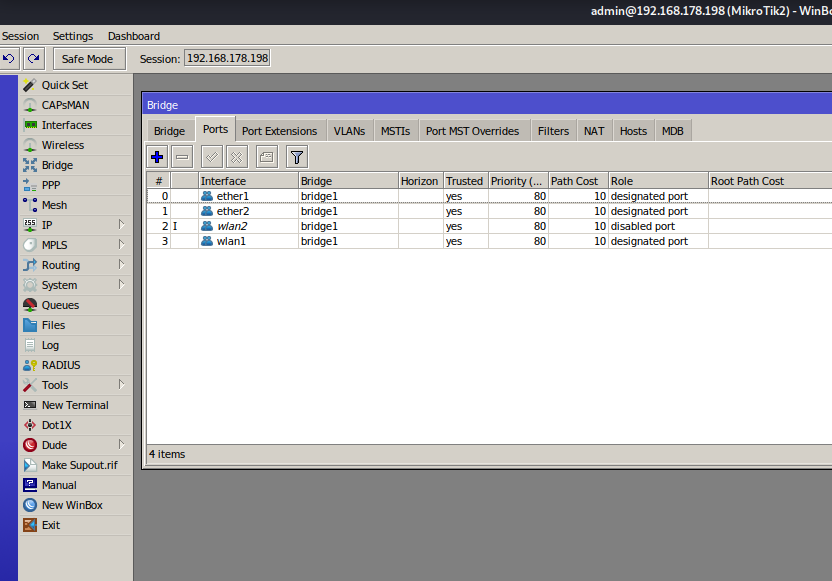Click Exit in the sidebar
The width and height of the screenshot is (832, 581).
click(x=75, y=525)
